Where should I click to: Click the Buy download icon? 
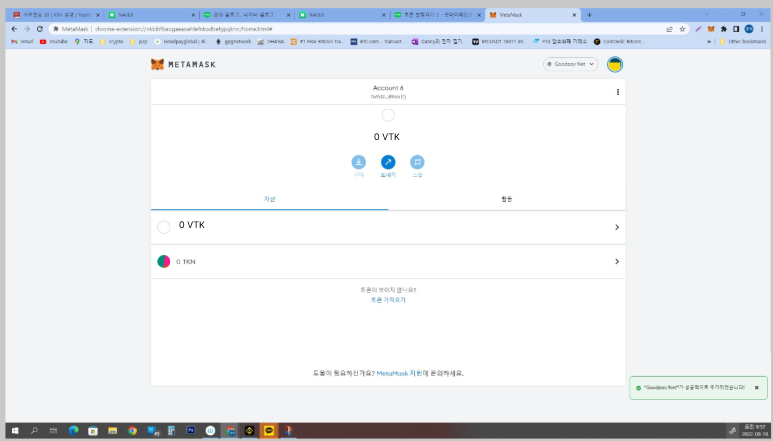[359, 162]
